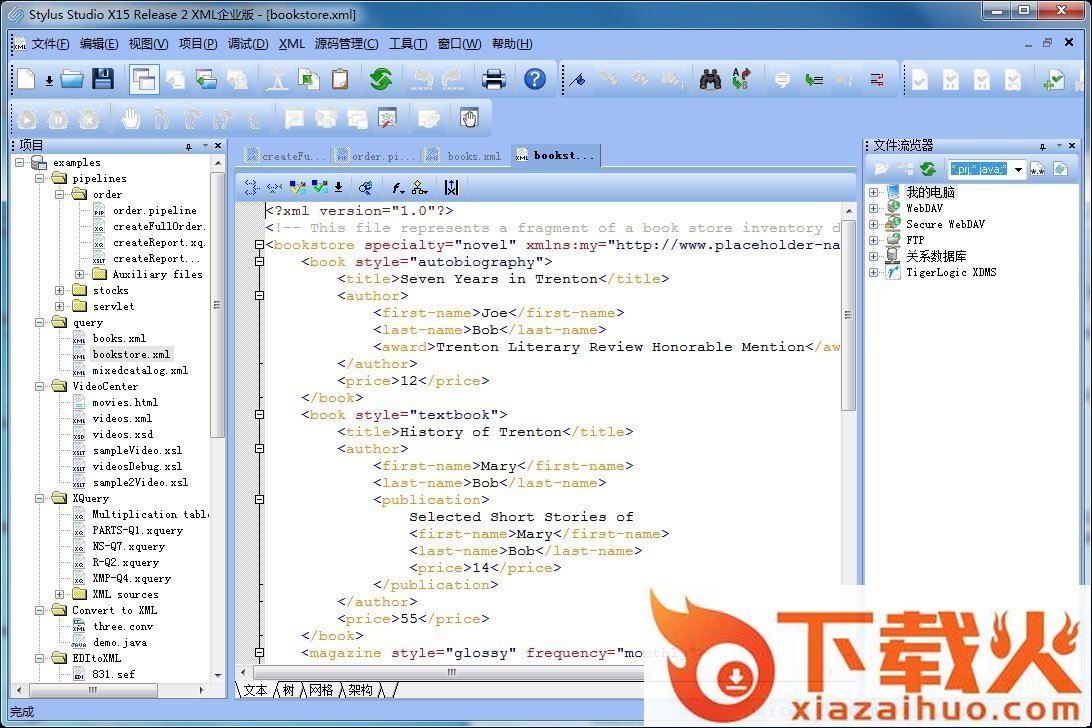
Task: Click the paste clipboard icon
Action: point(340,79)
